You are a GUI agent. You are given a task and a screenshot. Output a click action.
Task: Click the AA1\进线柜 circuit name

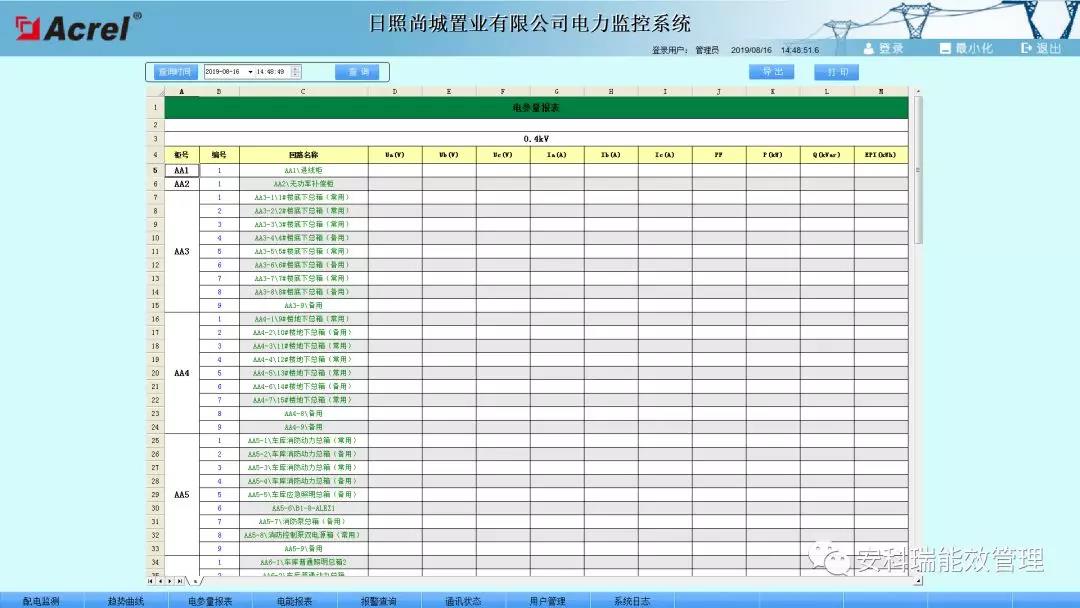(x=303, y=170)
